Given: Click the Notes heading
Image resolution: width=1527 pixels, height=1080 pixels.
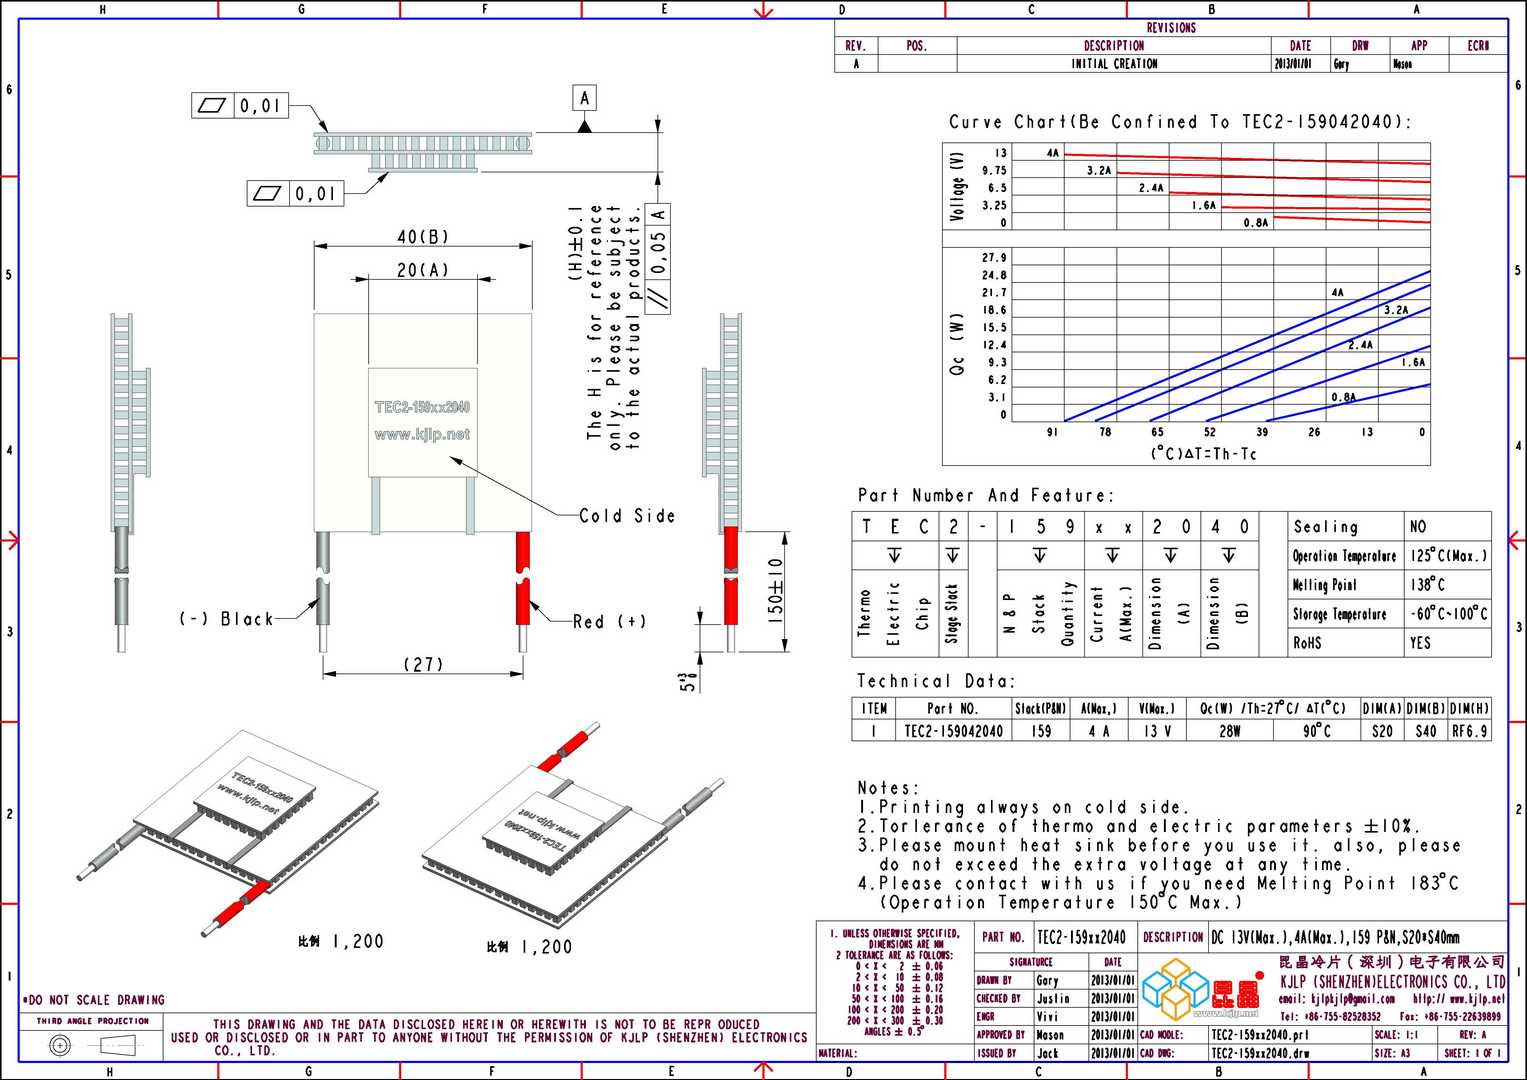Looking at the screenshot, I should coord(888,788).
